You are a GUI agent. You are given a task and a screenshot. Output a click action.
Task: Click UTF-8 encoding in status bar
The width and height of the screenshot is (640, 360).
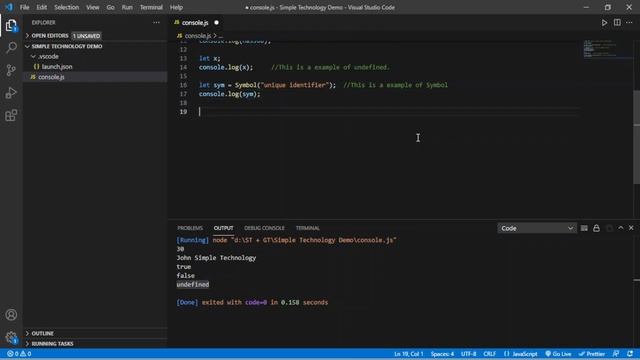[469, 354]
